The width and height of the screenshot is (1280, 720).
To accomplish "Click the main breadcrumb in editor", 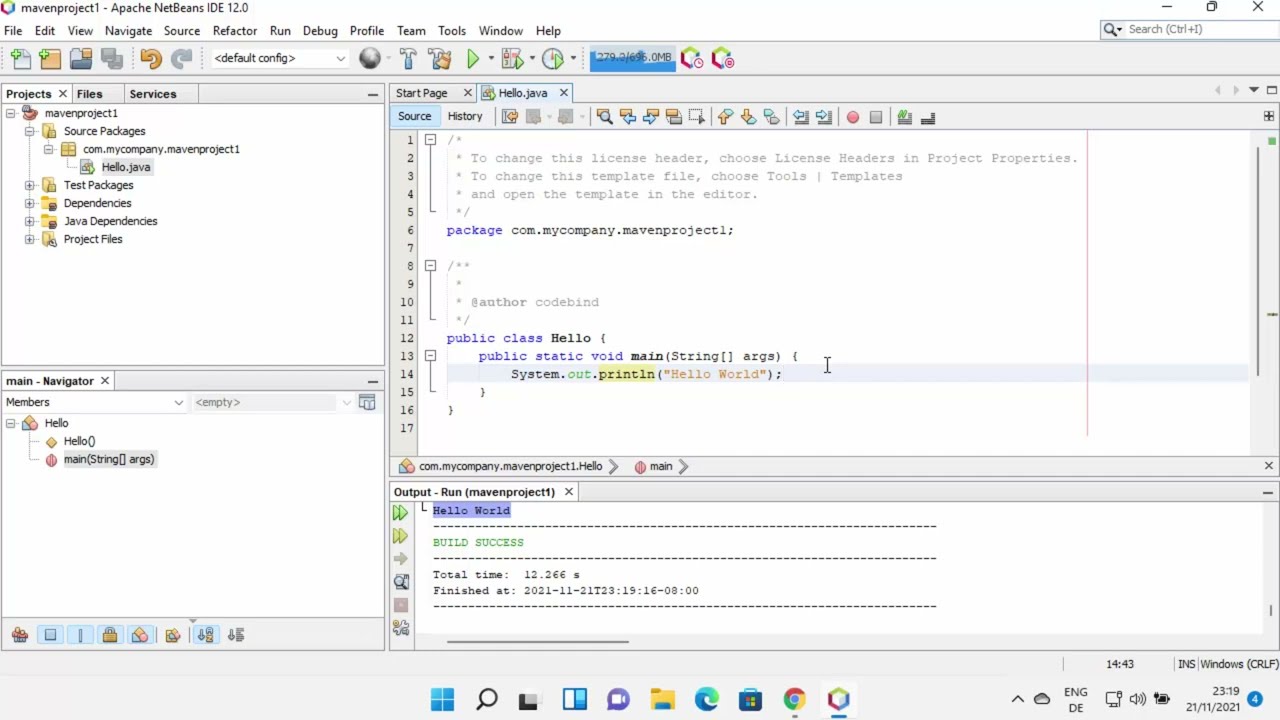I will pos(661,466).
